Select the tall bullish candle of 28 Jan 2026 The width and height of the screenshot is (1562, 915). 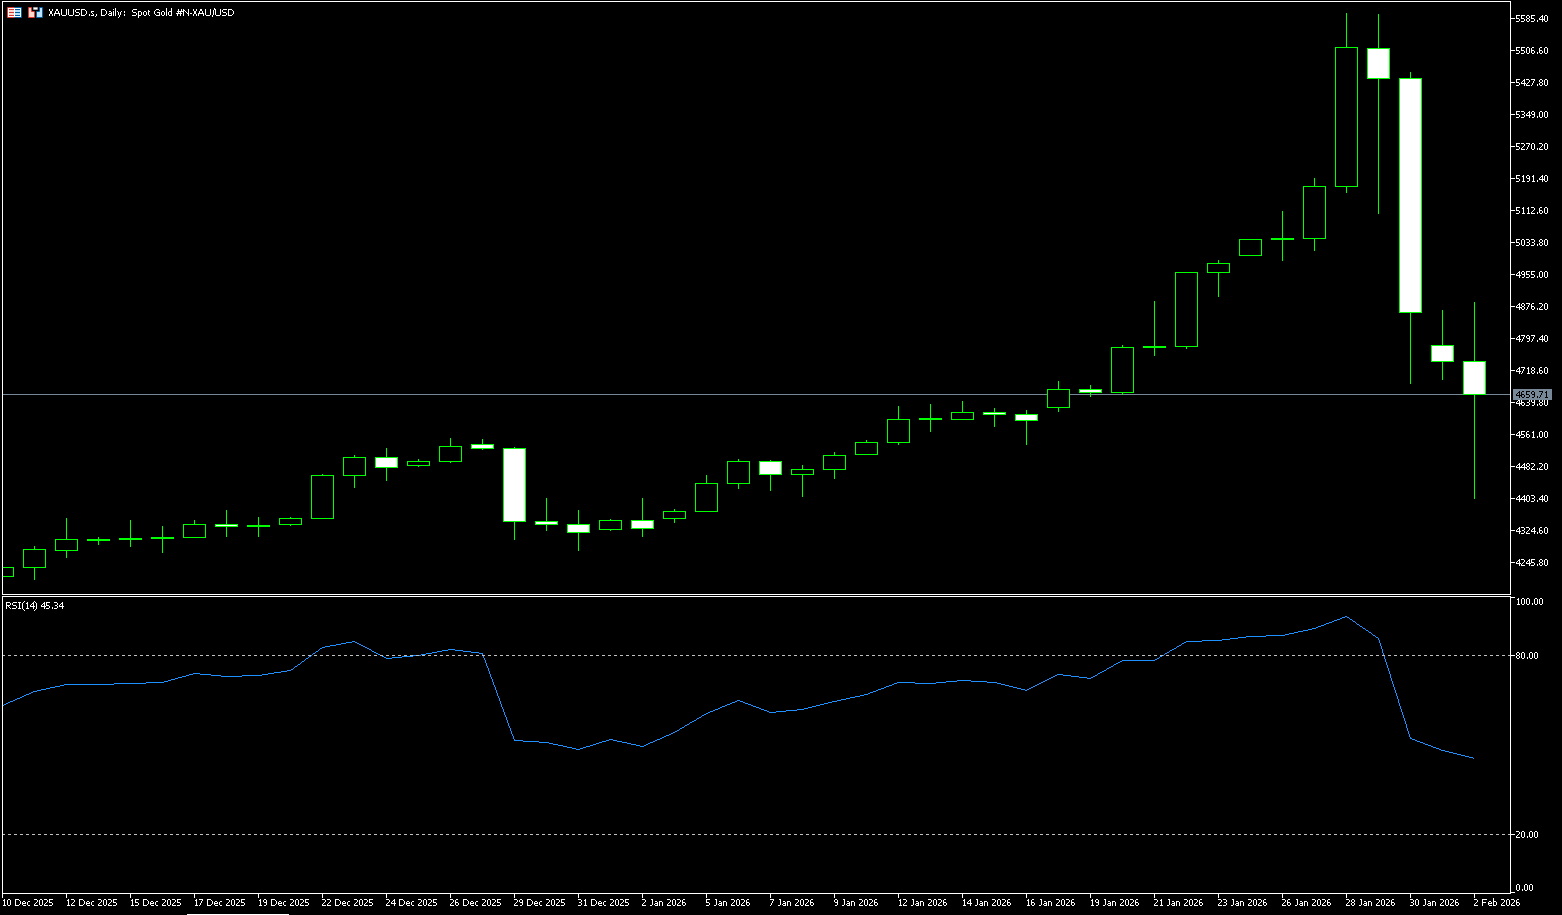(x=1346, y=117)
